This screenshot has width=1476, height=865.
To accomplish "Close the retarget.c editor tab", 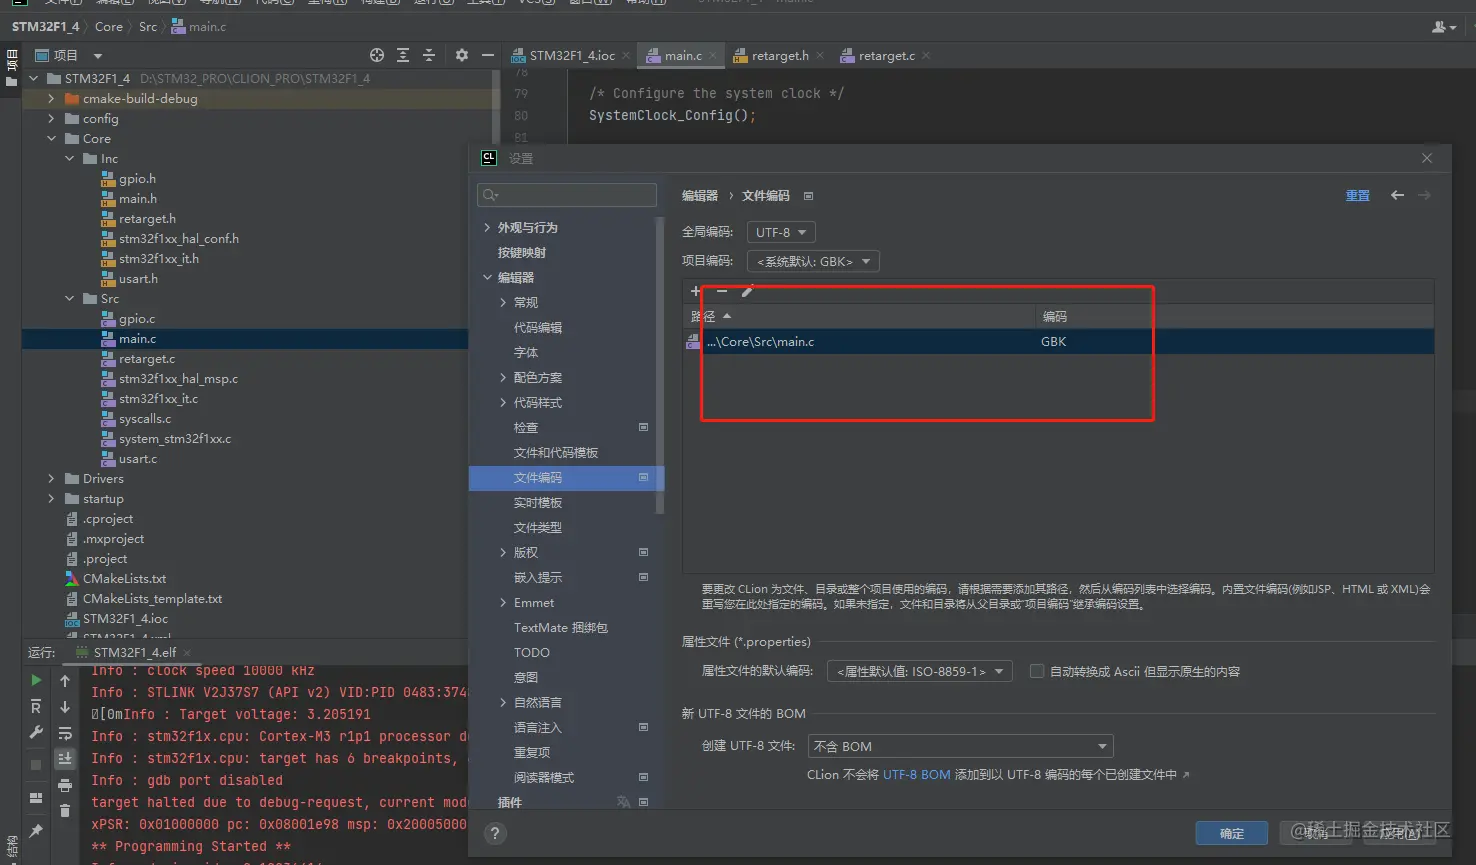I will [x=926, y=56].
